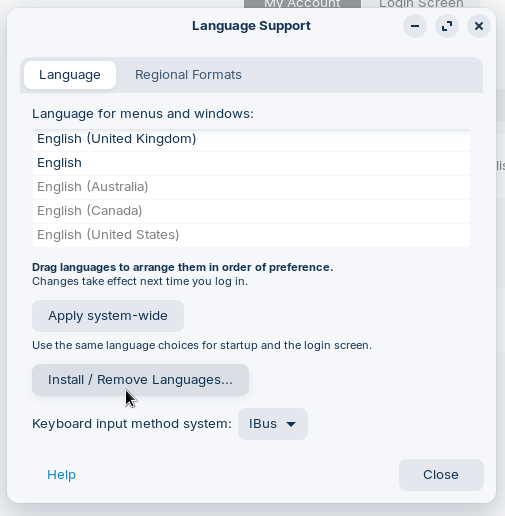This screenshot has height=516, width=505.
Task: Open the IBus input method dropdown
Action: (x=273, y=424)
